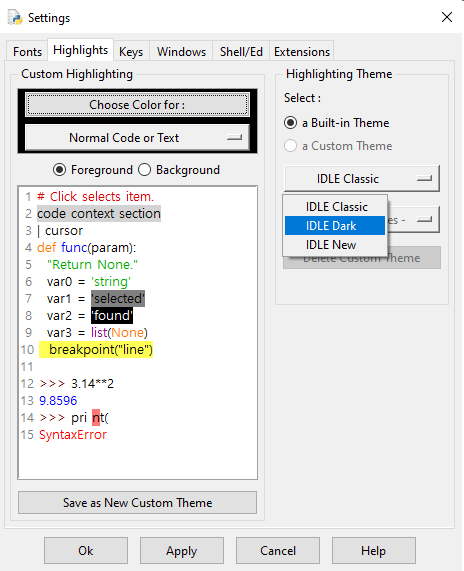Click the 'code context section' sample text
This screenshot has height=571, width=464.
(99, 213)
